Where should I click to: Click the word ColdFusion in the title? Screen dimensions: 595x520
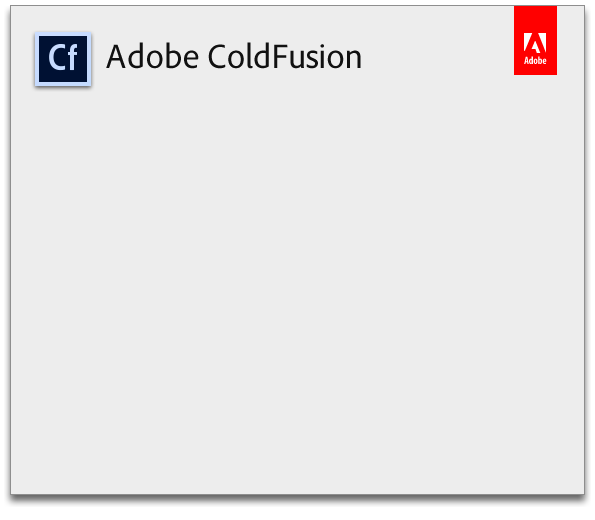(x=285, y=57)
